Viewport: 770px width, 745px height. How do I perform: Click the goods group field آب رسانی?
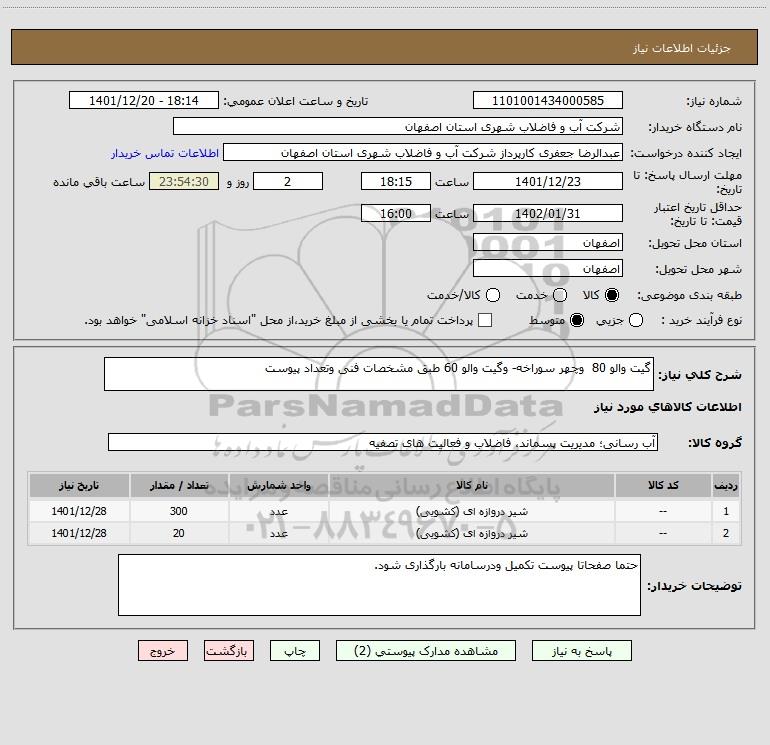click(x=383, y=442)
